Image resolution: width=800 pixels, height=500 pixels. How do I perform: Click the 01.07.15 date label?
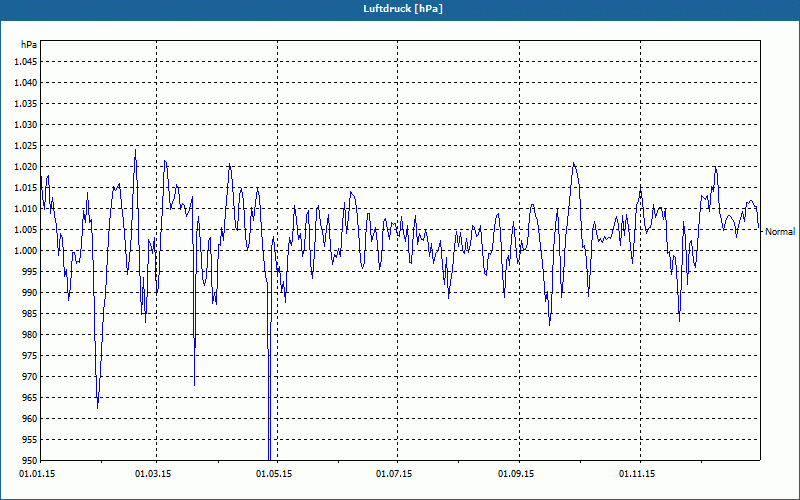click(394, 474)
